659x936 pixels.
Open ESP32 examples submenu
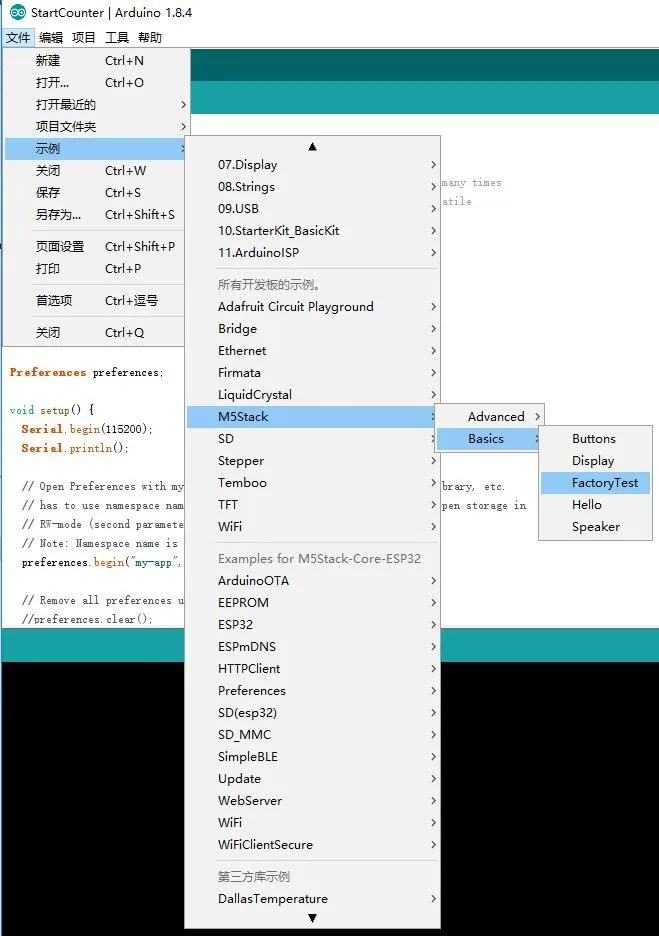click(312, 625)
